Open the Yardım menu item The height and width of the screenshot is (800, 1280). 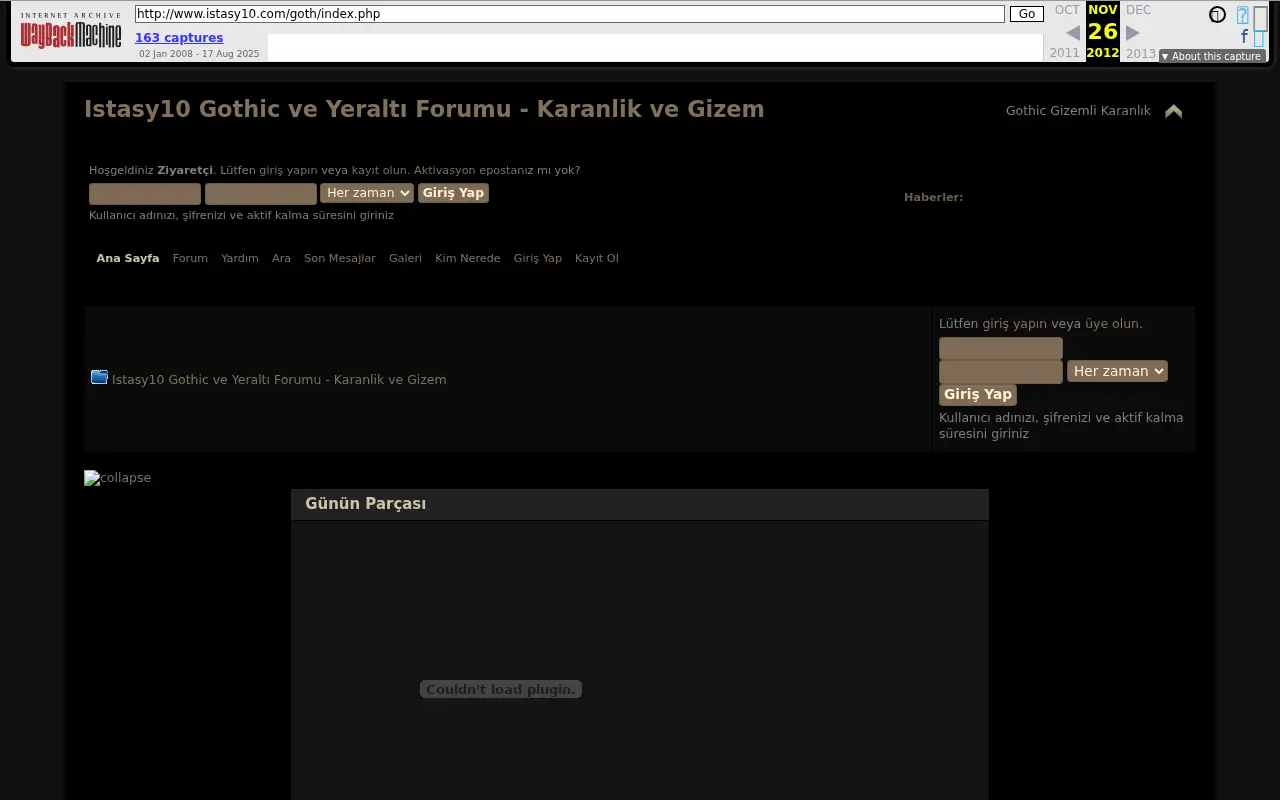click(240, 258)
